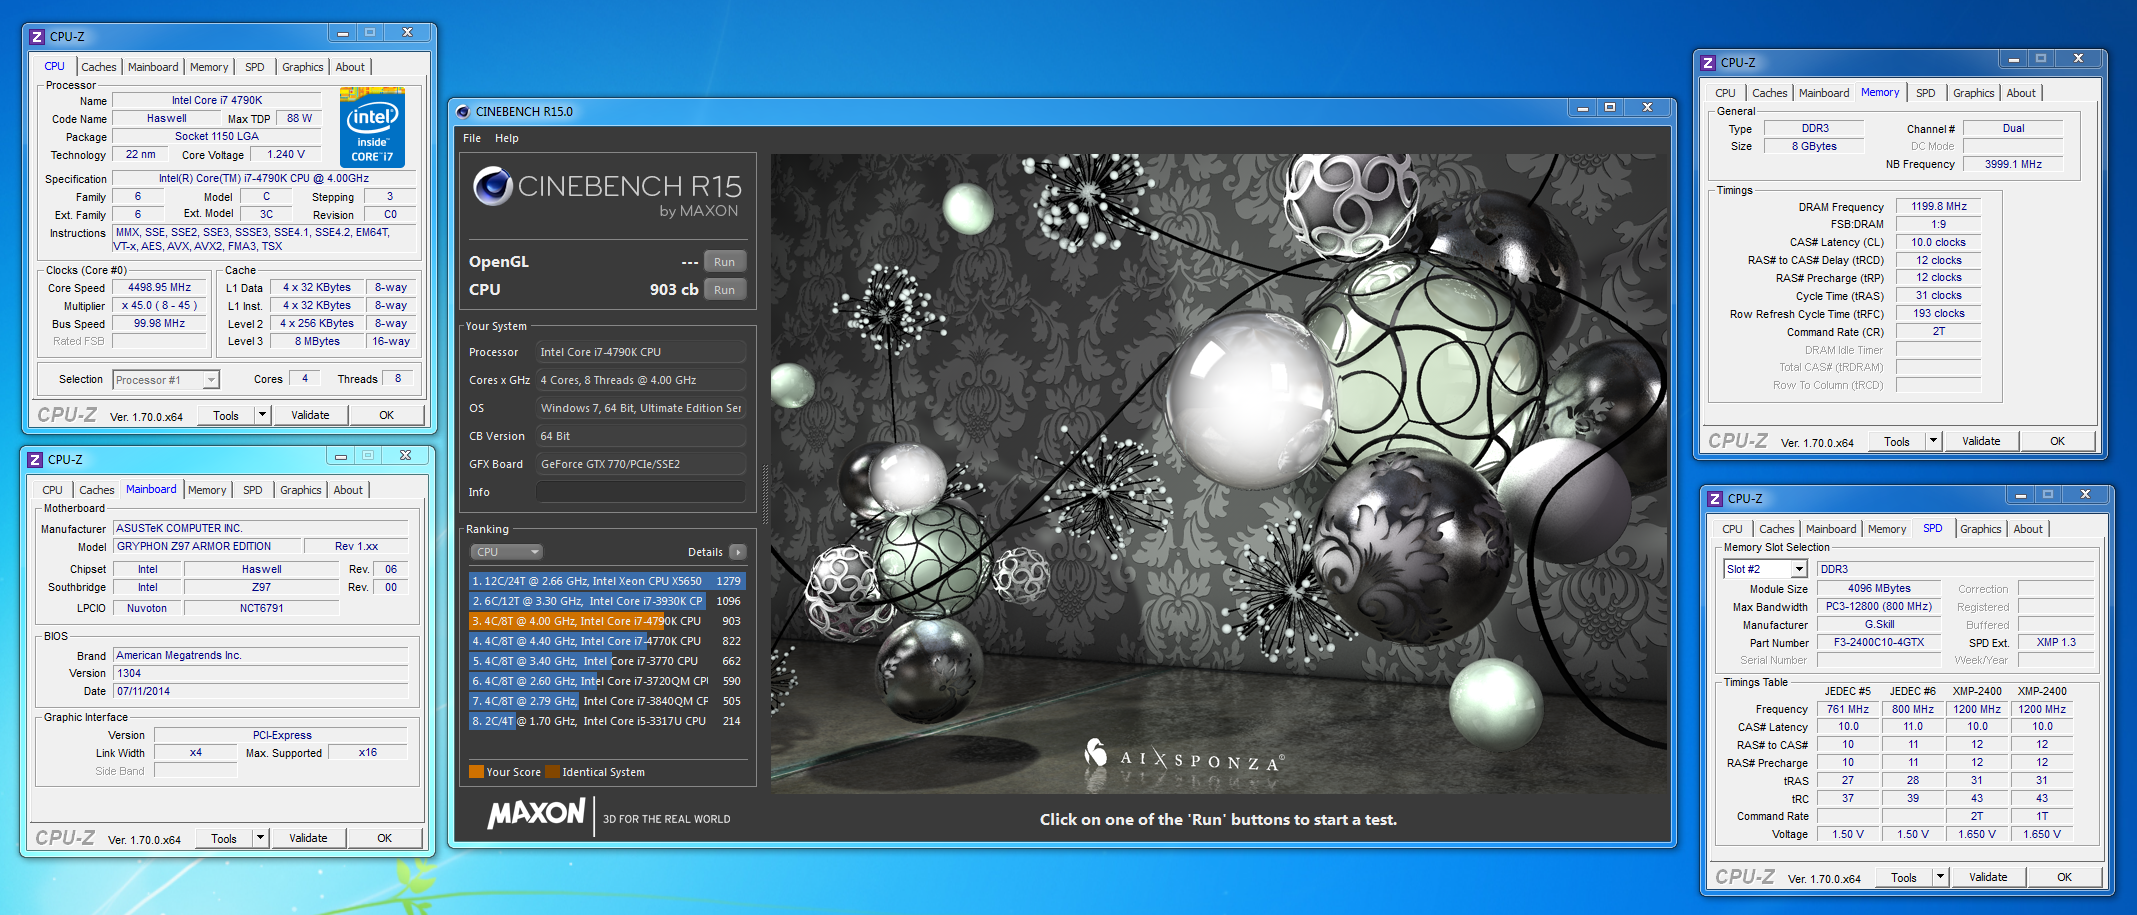
Task: Select ranking row Intel Core i7-3770 score 662
Action: [x=607, y=661]
